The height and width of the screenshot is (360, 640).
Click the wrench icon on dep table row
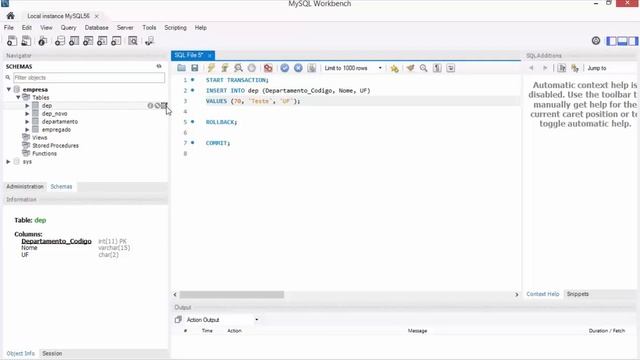coord(157,106)
